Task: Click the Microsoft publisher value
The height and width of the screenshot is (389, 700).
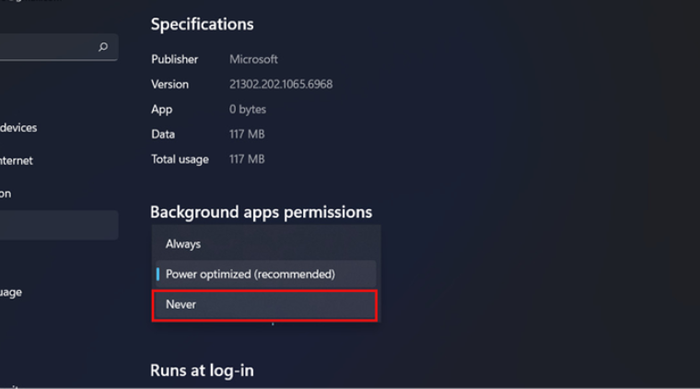Action: tap(254, 59)
